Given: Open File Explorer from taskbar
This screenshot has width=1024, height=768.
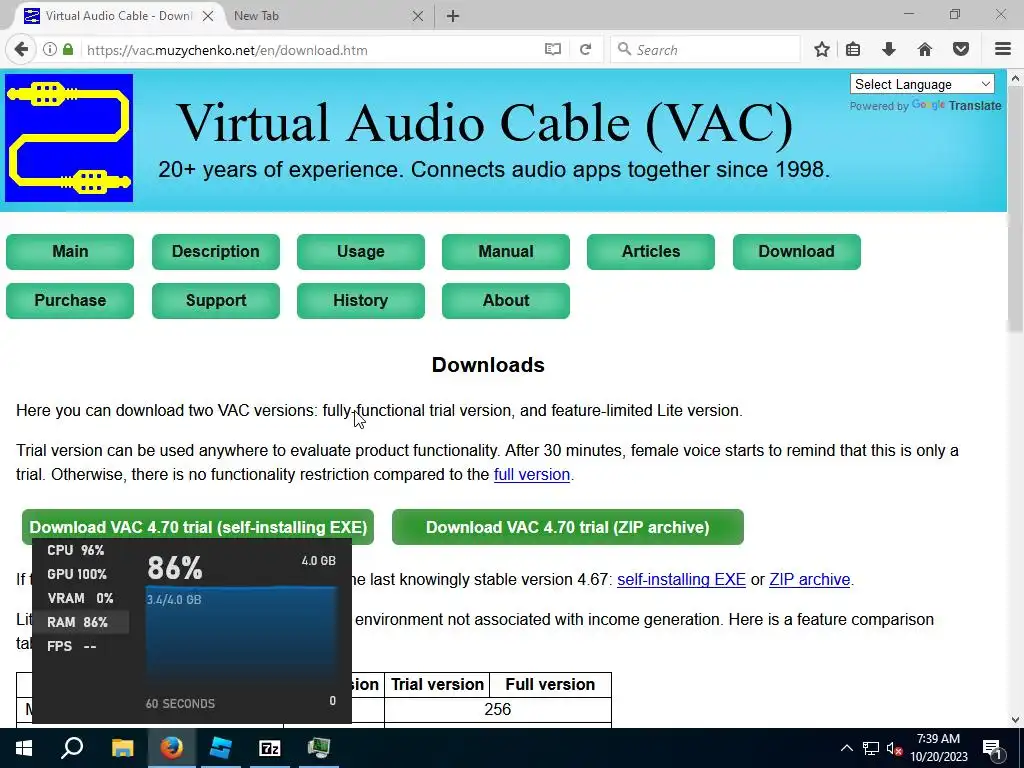Looking at the screenshot, I should [x=122, y=748].
